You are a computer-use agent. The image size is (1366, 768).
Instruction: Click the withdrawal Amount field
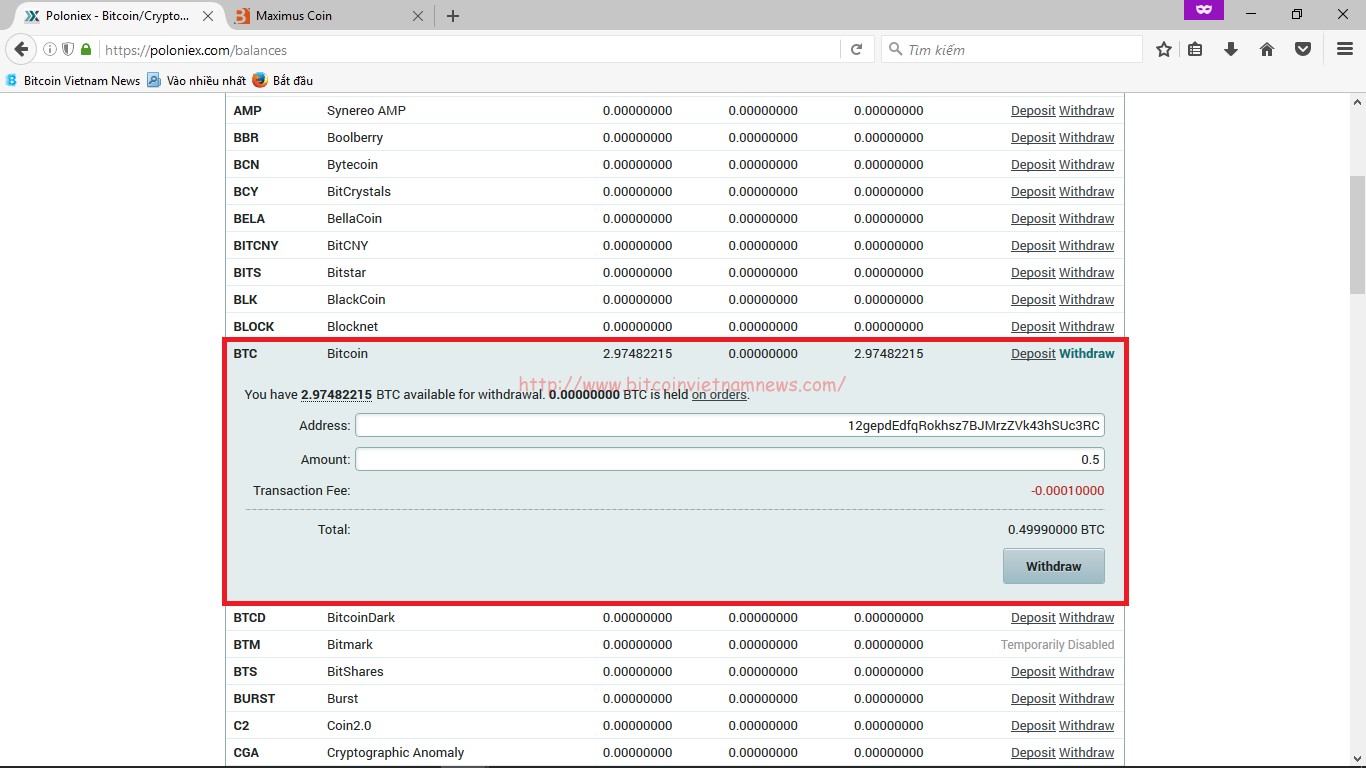(x=730, y=459)
